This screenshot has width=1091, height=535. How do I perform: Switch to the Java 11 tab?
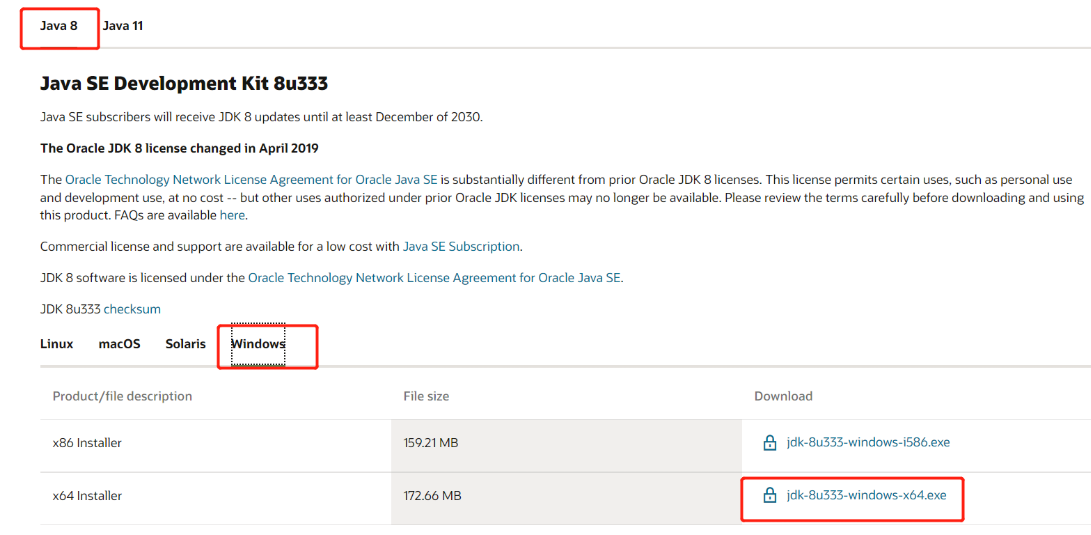click(123, 26)
